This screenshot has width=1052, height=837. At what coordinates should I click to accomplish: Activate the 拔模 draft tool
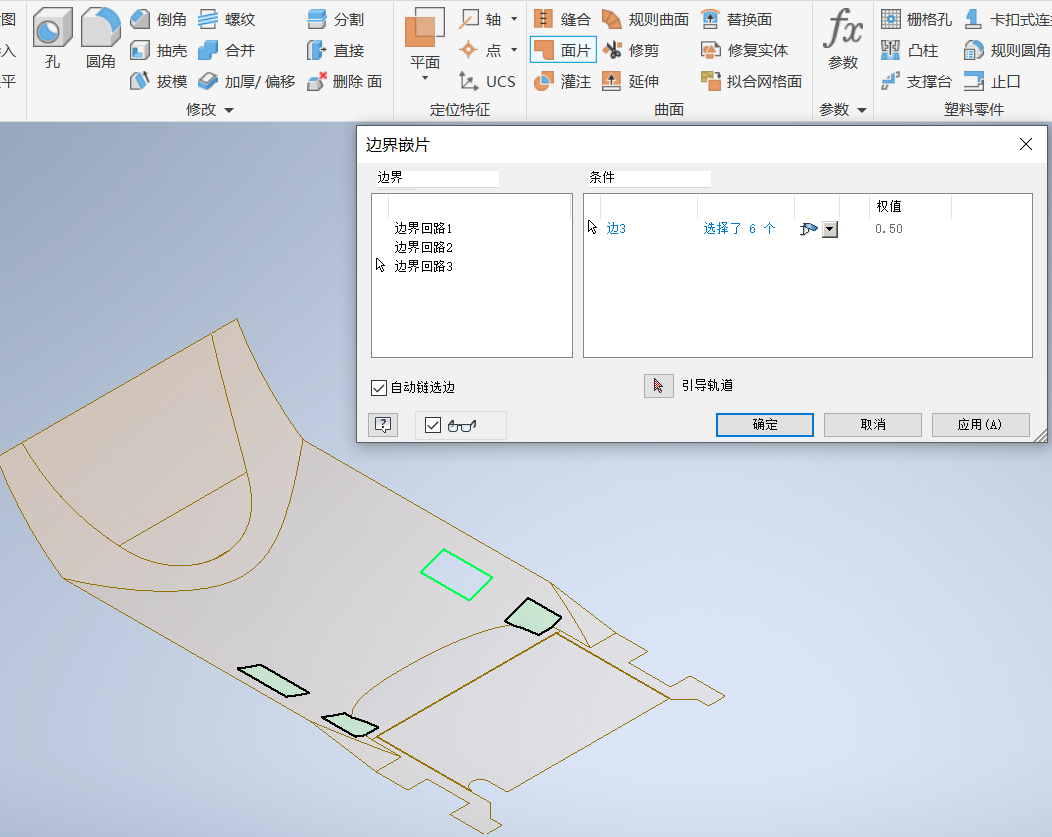click(158, 81)
